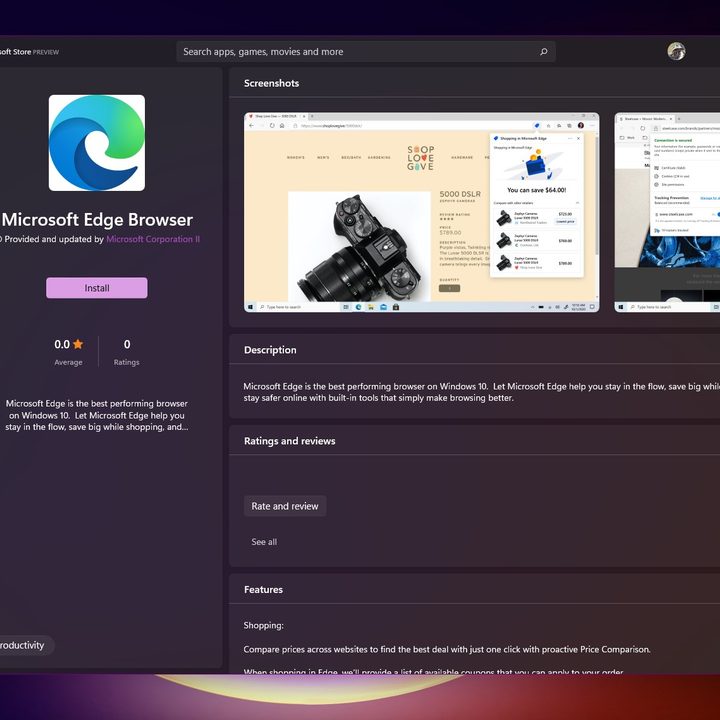The width and height of the screenshot is (720, 720).
Task: Click the orange rating star icon
Action: (79, 344)
